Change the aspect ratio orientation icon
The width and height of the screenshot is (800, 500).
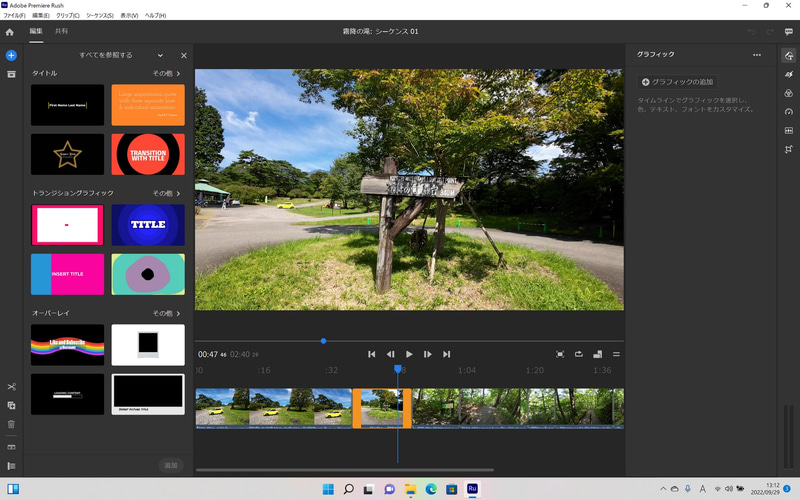click(597, 354)
